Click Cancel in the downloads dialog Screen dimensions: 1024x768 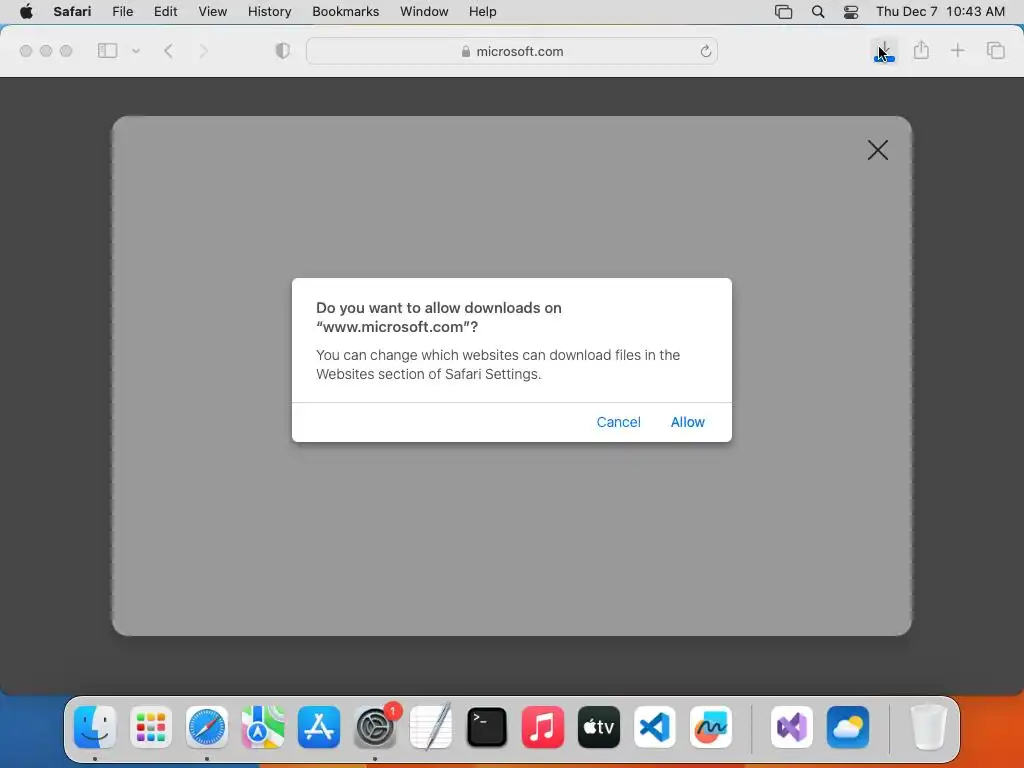[618, 422]
